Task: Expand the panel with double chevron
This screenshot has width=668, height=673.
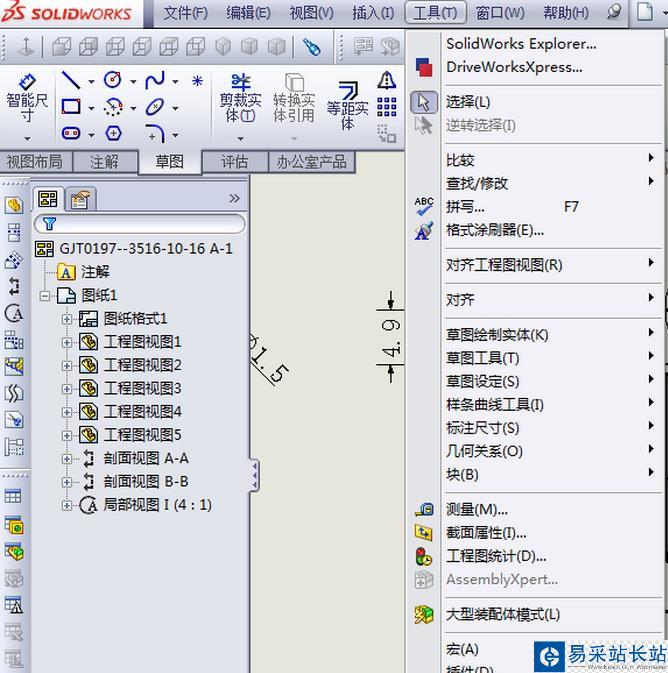Action: pos(234,198)
